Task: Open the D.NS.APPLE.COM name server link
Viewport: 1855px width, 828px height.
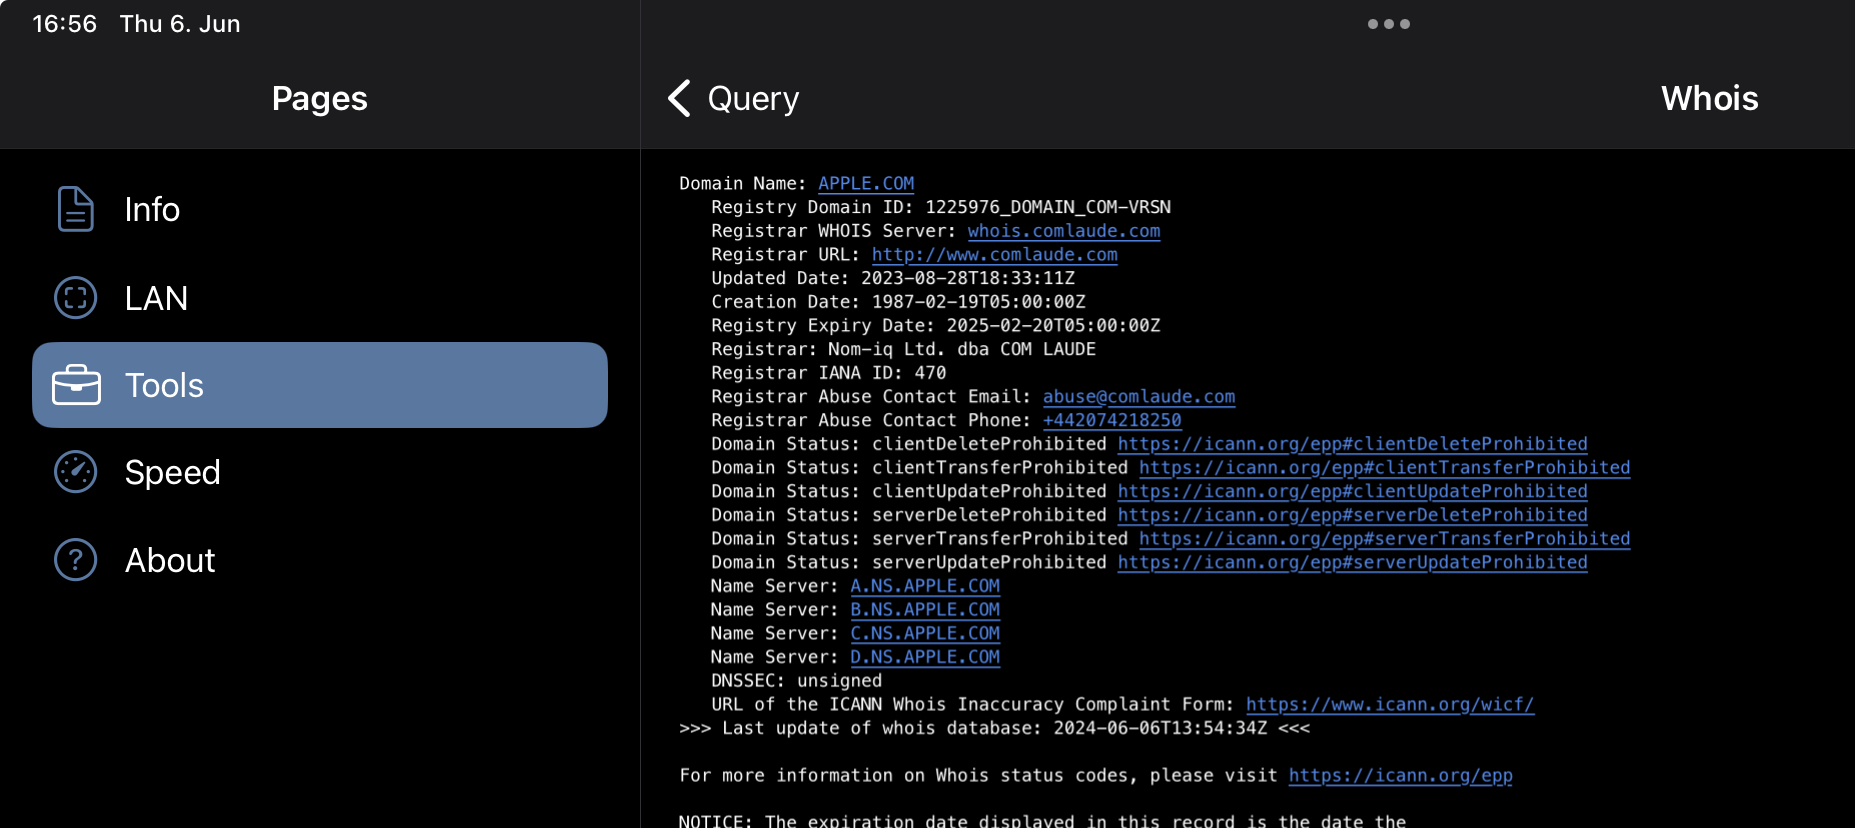Action: point(925,657)
